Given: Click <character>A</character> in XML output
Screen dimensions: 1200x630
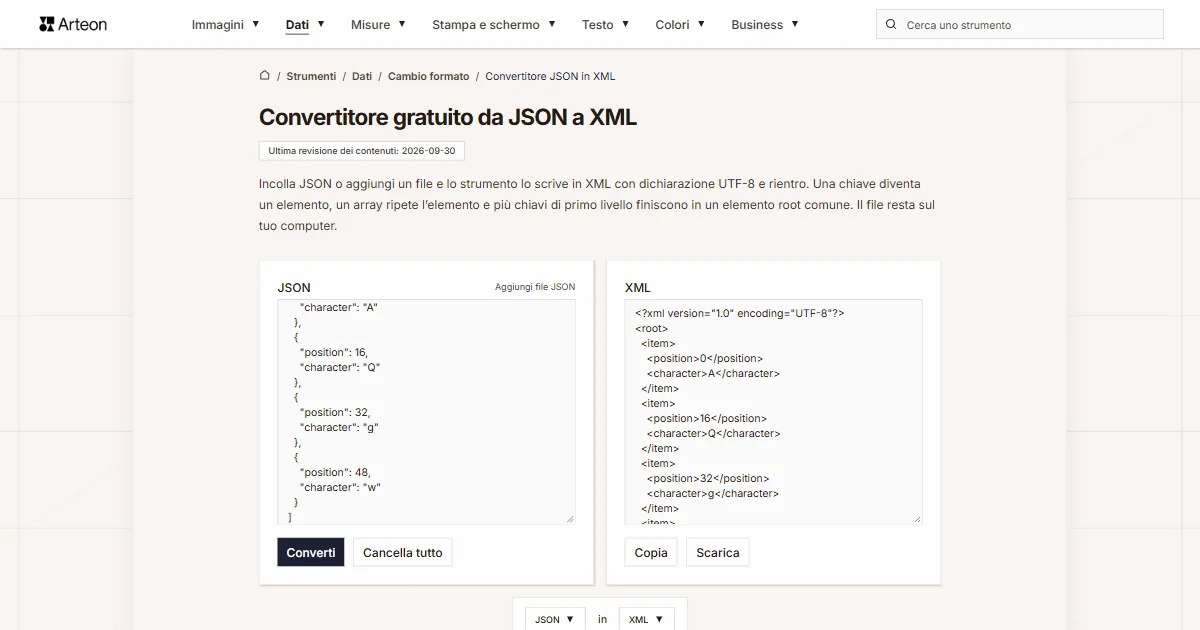Looking at the screenshot, I should pos(713,373).
